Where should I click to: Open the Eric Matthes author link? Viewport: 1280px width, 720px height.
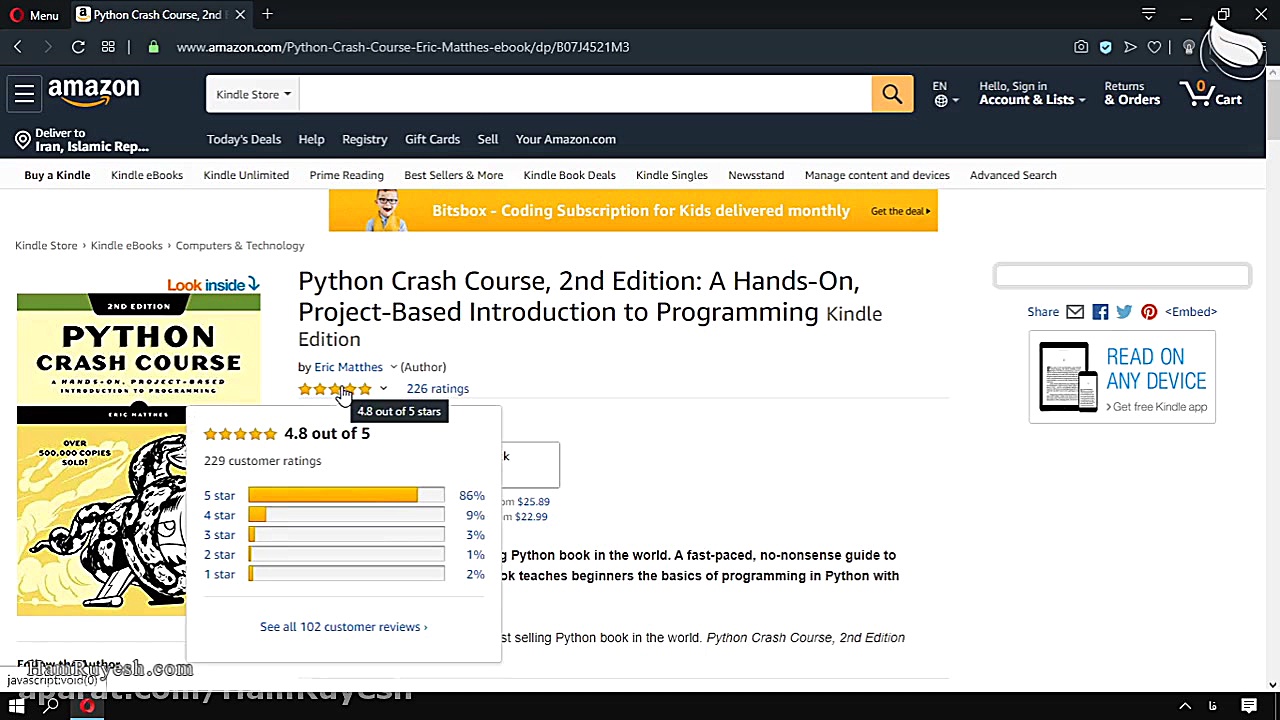pos(348,367)
